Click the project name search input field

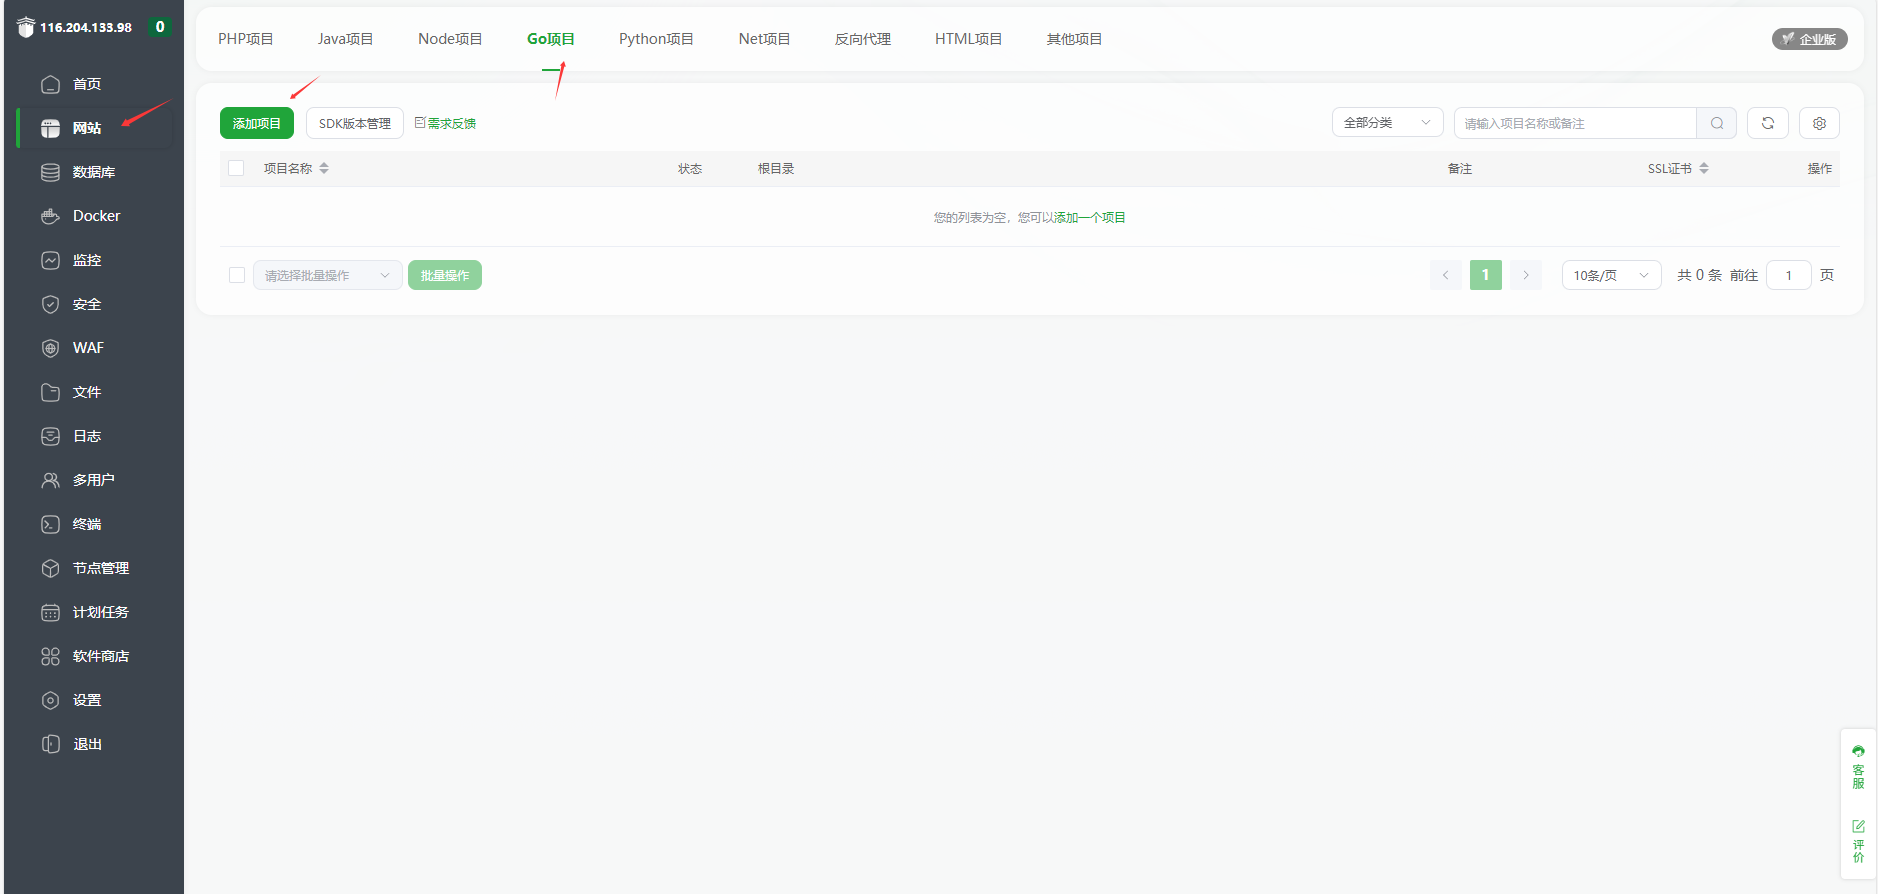pyautogui.click(x=1575, y=123)
